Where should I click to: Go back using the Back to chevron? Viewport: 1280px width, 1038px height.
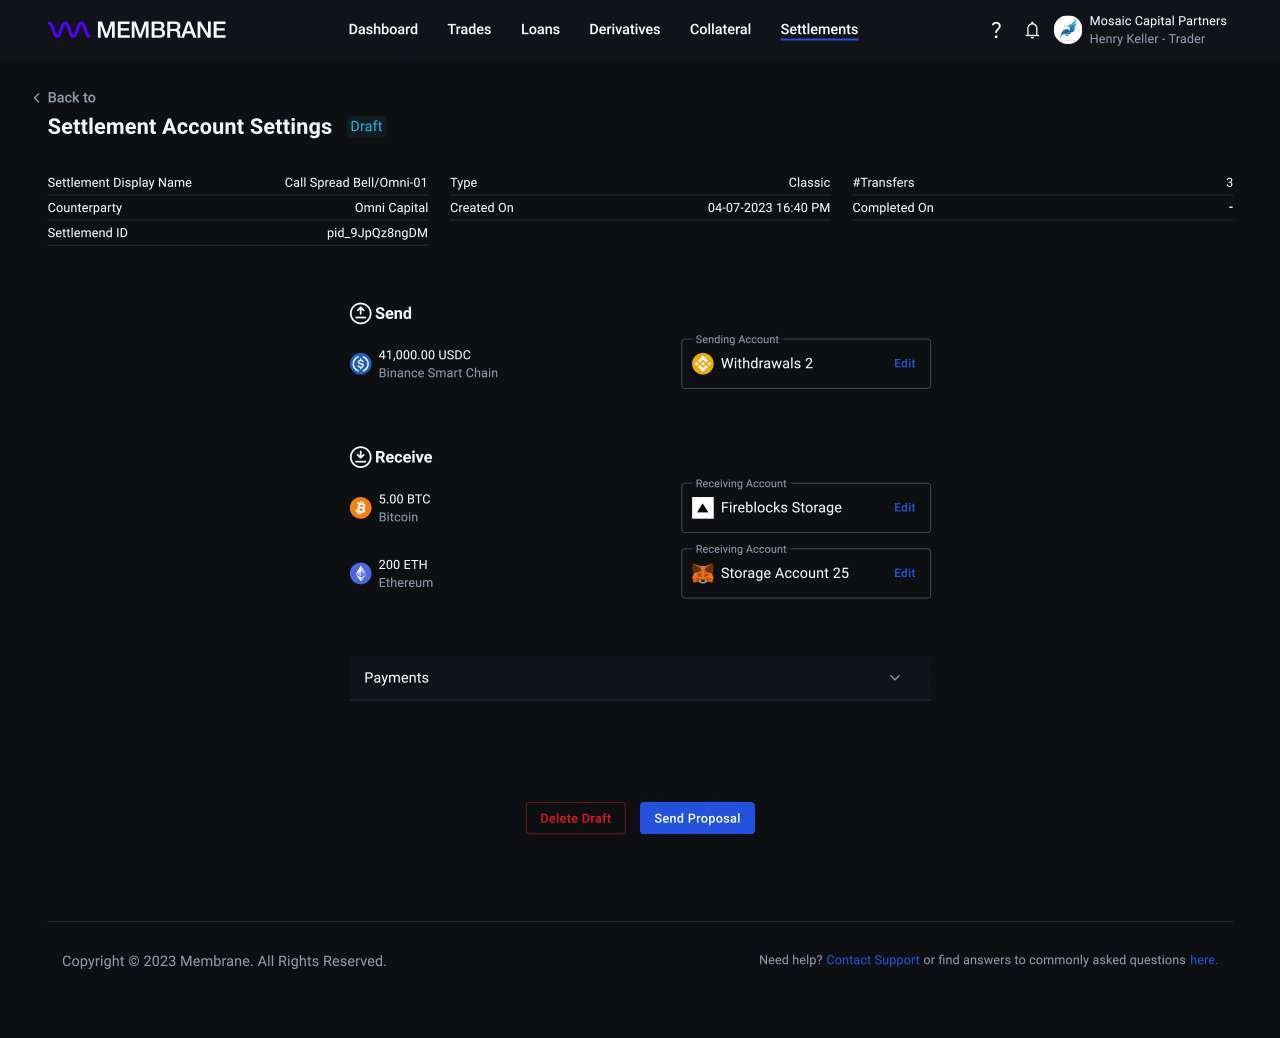point(37,98)
